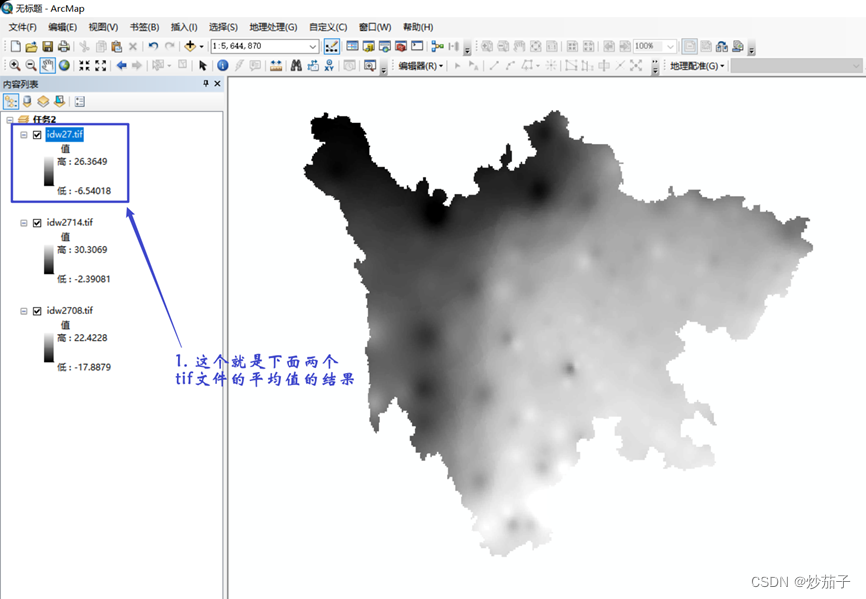This screenshot has height=599, width=866.
Task: Open the map scale dropdown
Action: 313,46
